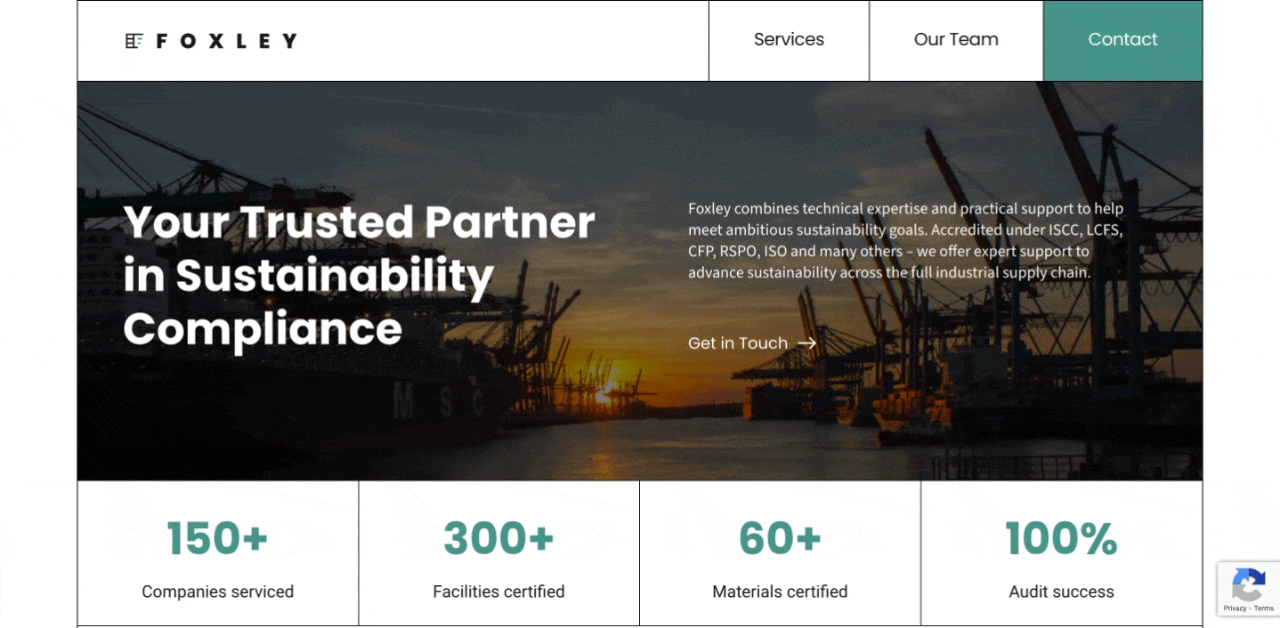The width and height of the screenshot is (1280, 628).
Task: Select the 300+ statistic number
Action: point(498,539)
